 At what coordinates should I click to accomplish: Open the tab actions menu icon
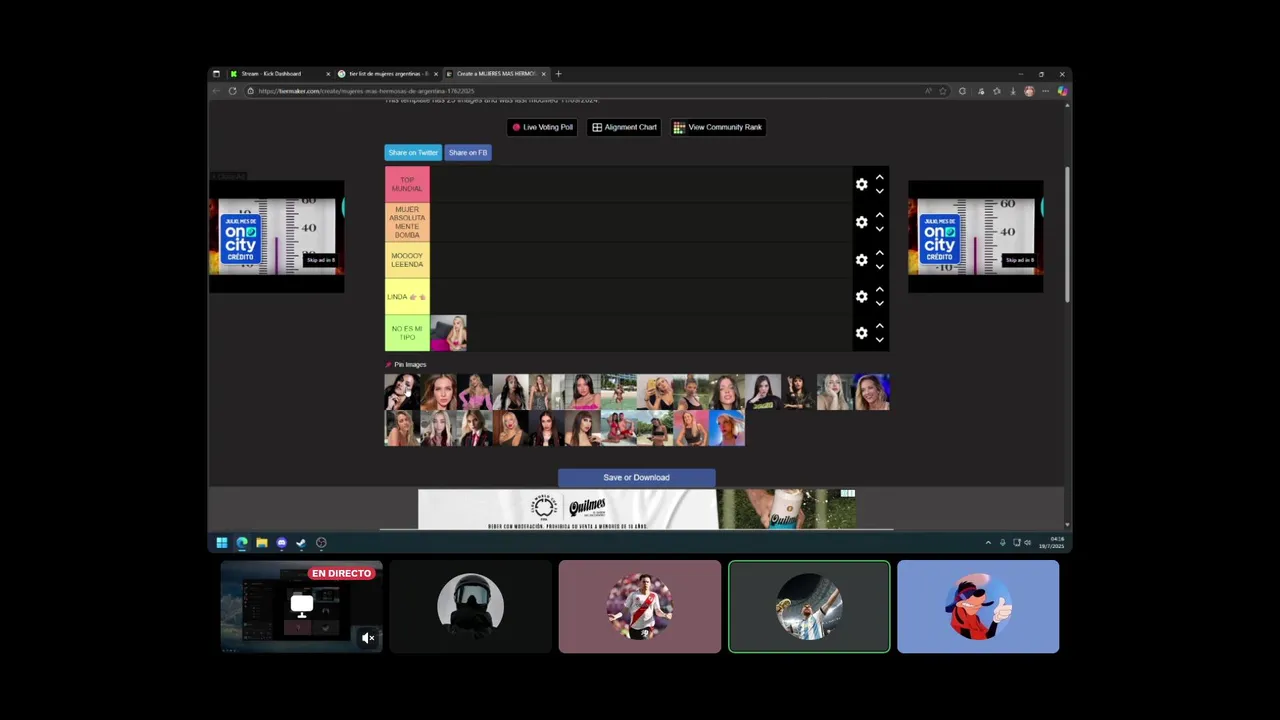[x=216, y=74]
